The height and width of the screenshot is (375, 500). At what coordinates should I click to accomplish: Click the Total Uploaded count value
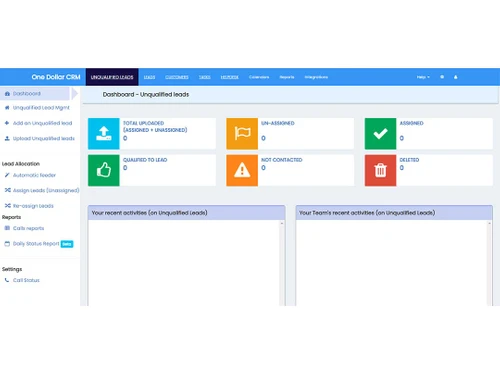(x=125, y=138)
